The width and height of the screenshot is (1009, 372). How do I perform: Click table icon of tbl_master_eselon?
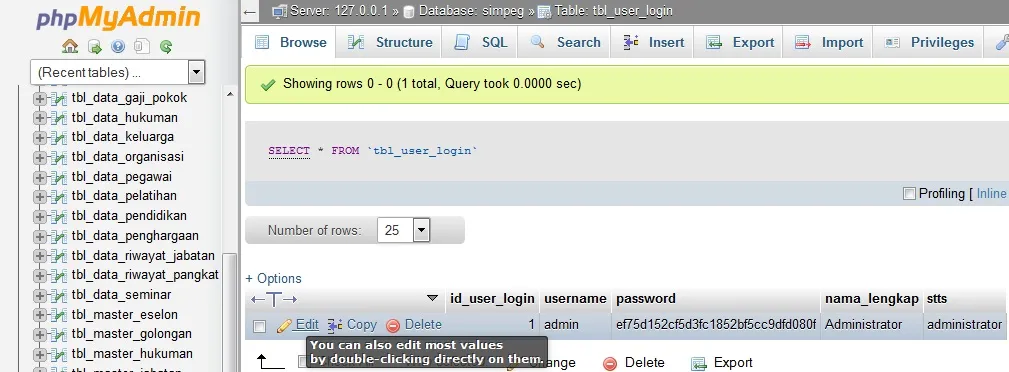[59, 315]
